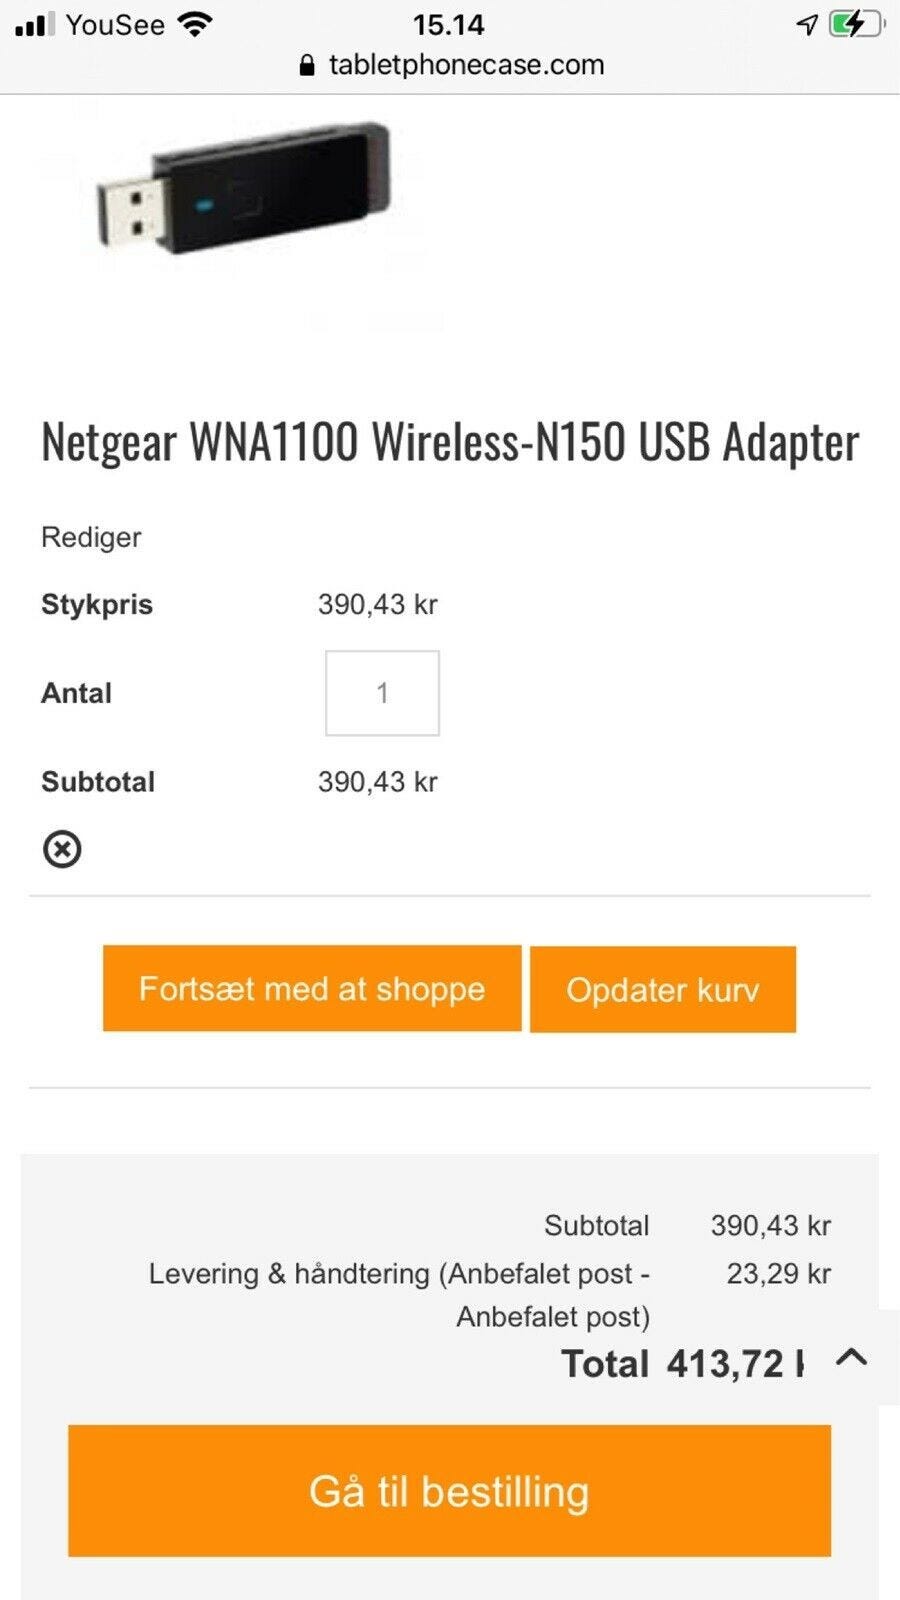
Task: Tap the battery charging icon
Action: (x=856, y=24)
